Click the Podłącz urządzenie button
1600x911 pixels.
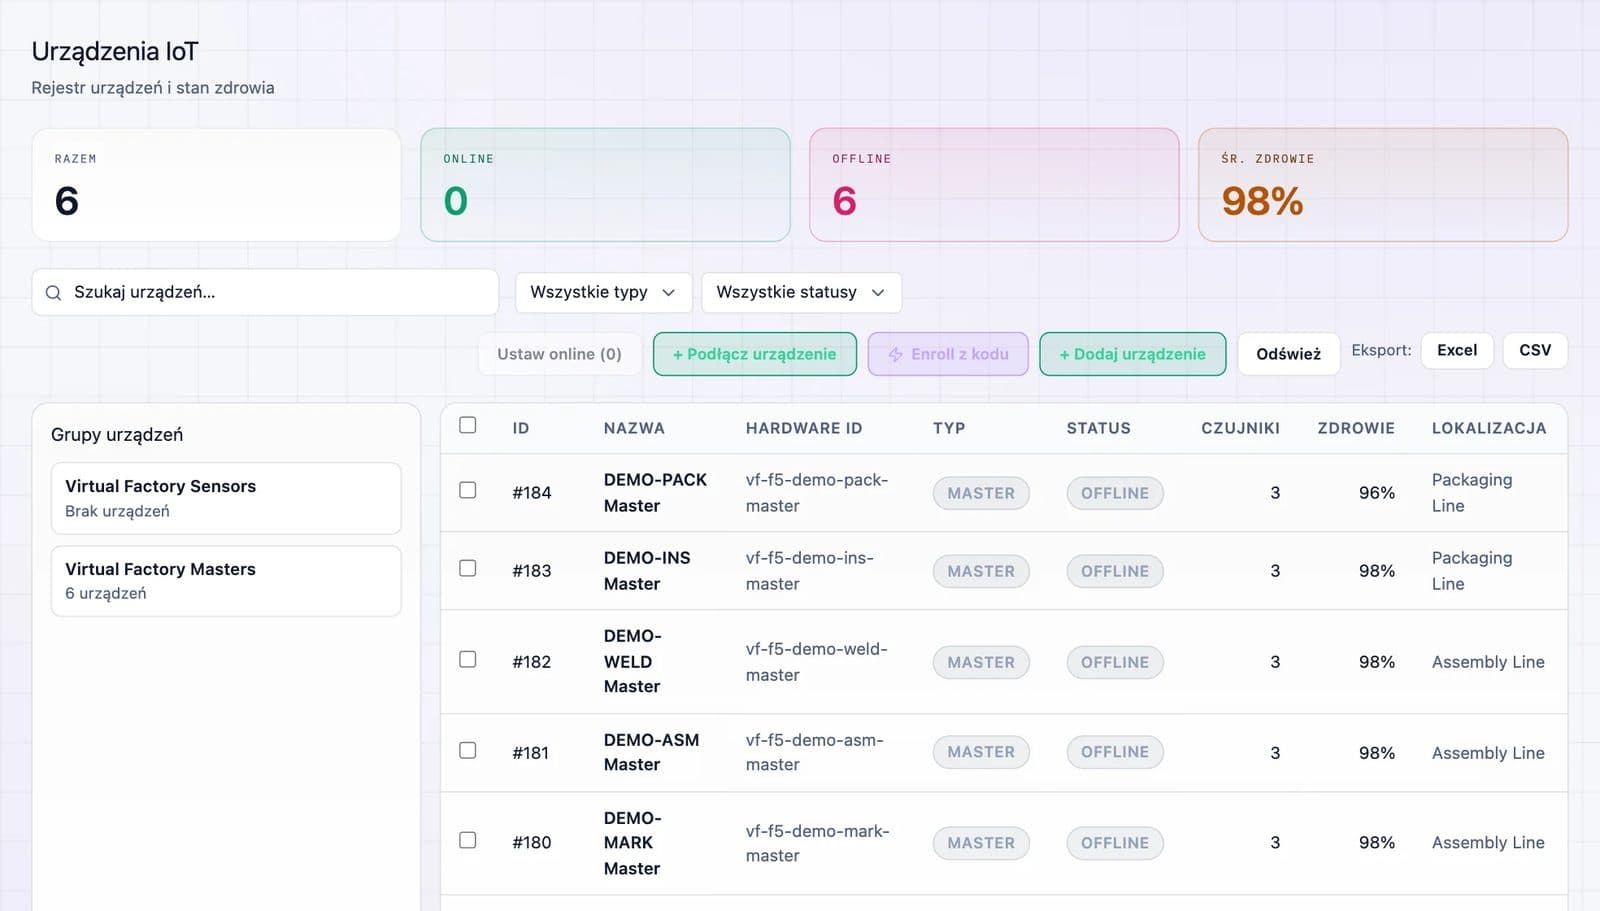[x=755, y=354]
